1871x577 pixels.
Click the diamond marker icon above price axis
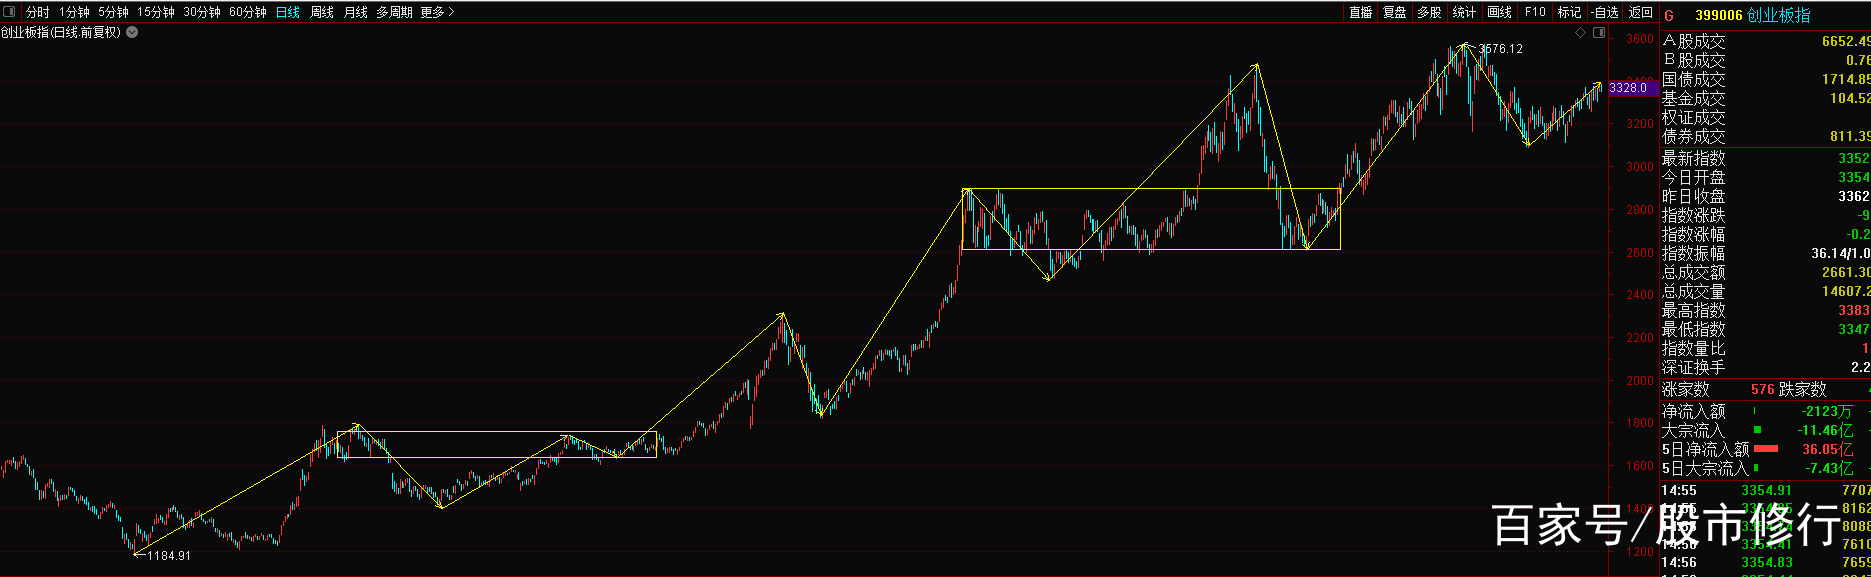tap(1580, 32)
